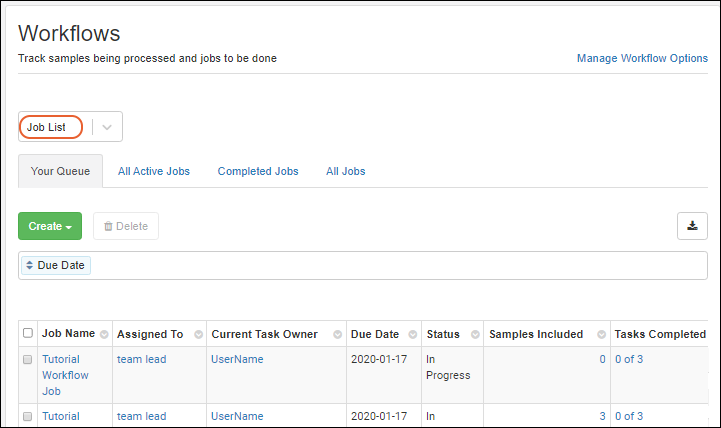Click the download export icon button
Viewport: 721px width, 428px height.
(x=692, y=226)
